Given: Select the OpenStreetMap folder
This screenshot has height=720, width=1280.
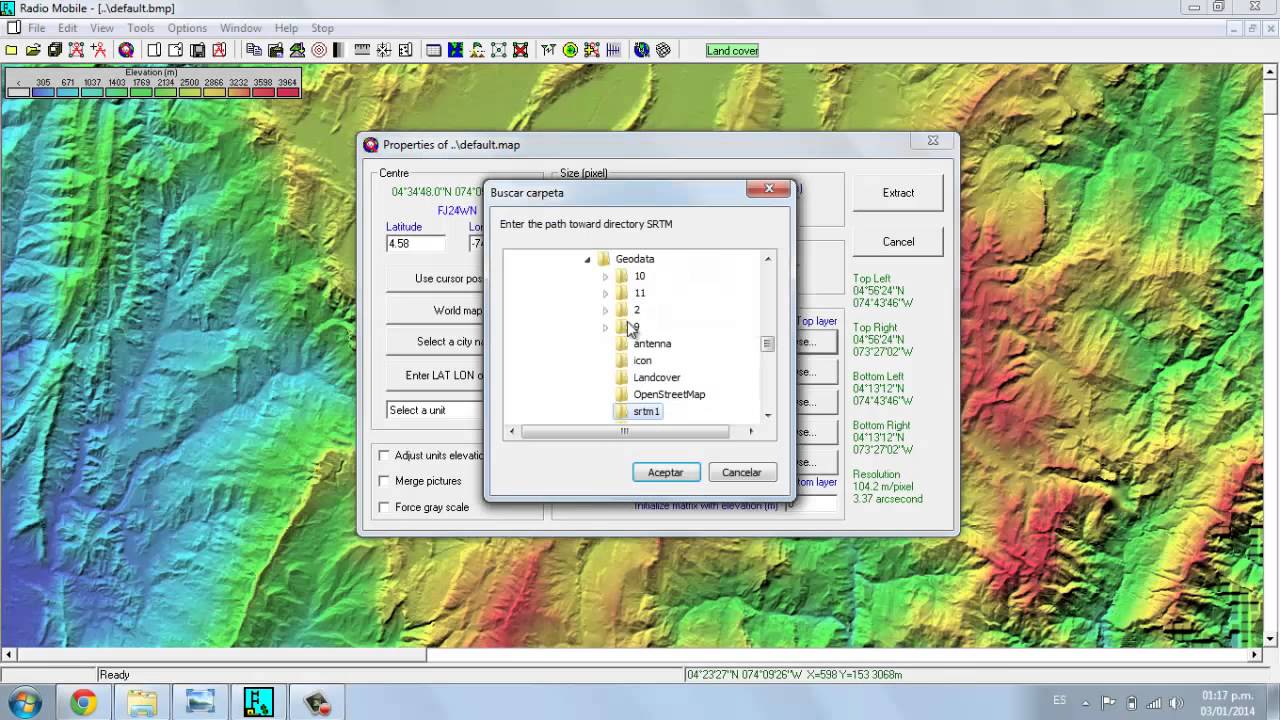Looking at the screenshot, I should 669,394.
